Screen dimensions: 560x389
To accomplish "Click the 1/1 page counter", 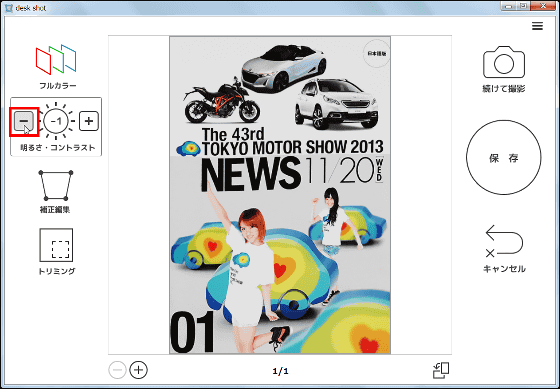I will pyautogui.click(x=280, y=371).
